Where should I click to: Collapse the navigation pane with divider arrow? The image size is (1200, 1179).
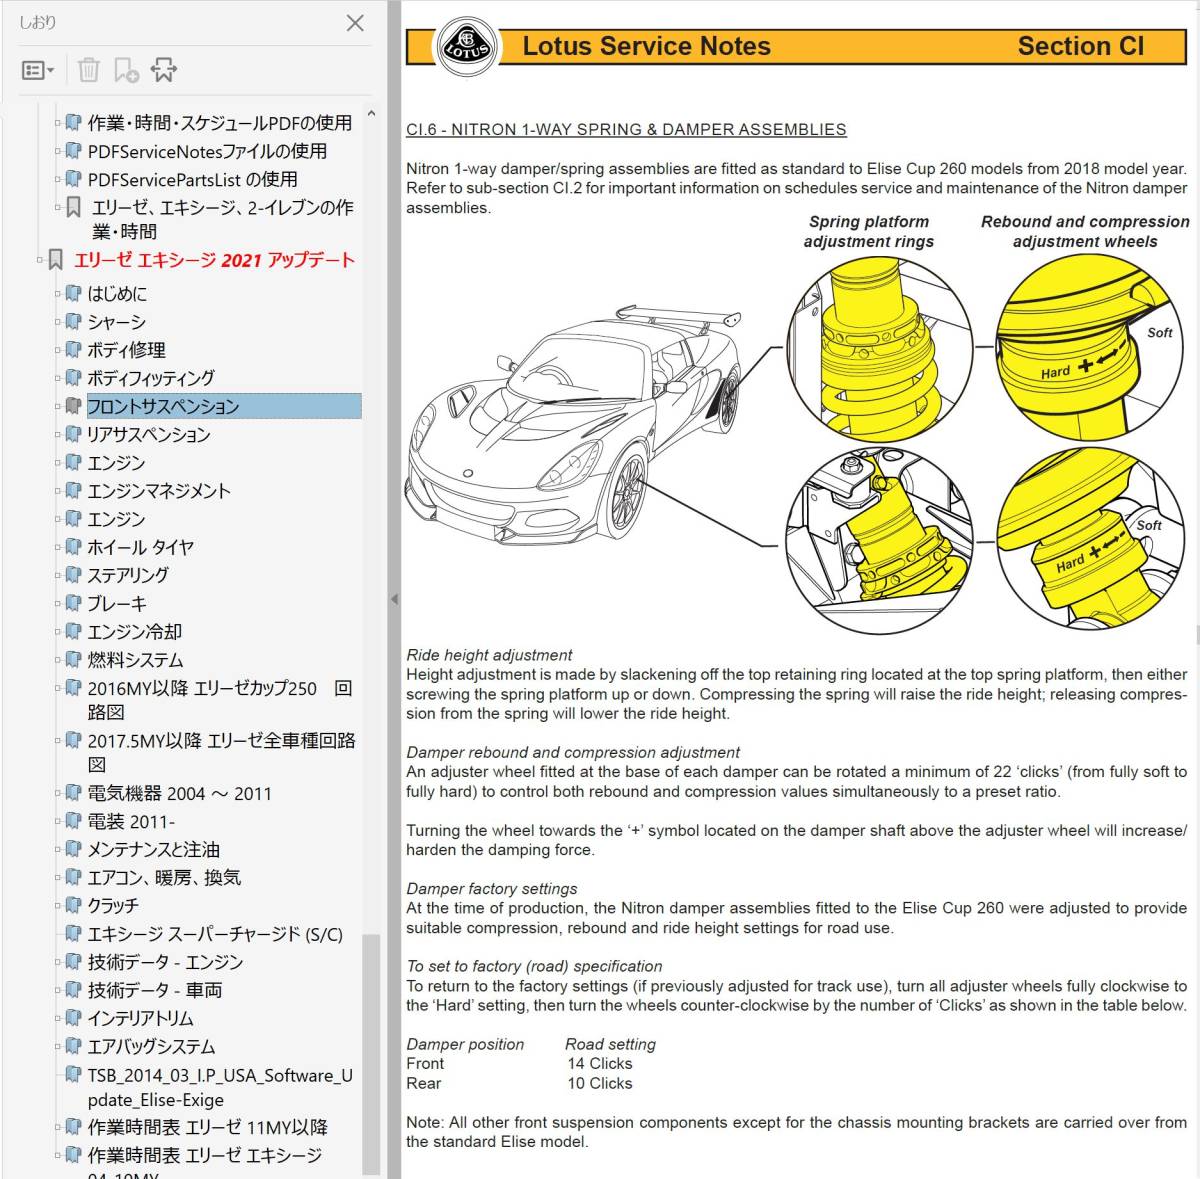[394, 599]
